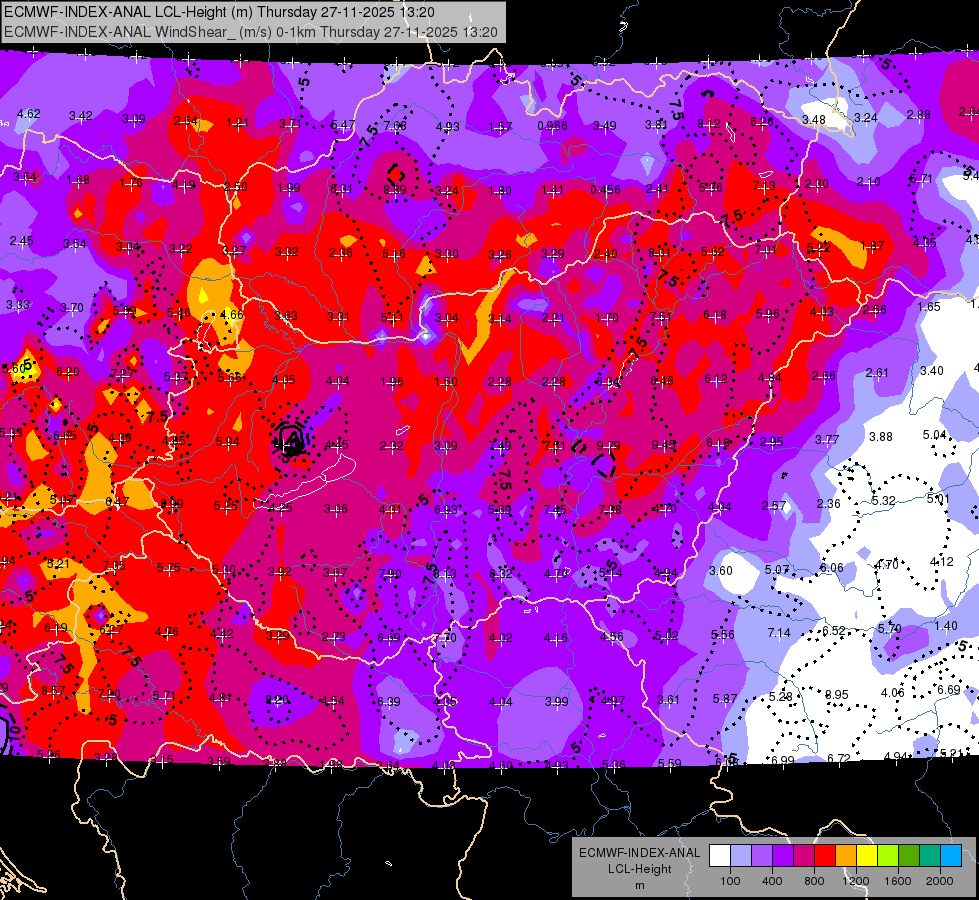Select the grid value 7.14
Image resolution: width=979 pixels, height=900 pixels.
pyautogui.click(x=779, y=633)
